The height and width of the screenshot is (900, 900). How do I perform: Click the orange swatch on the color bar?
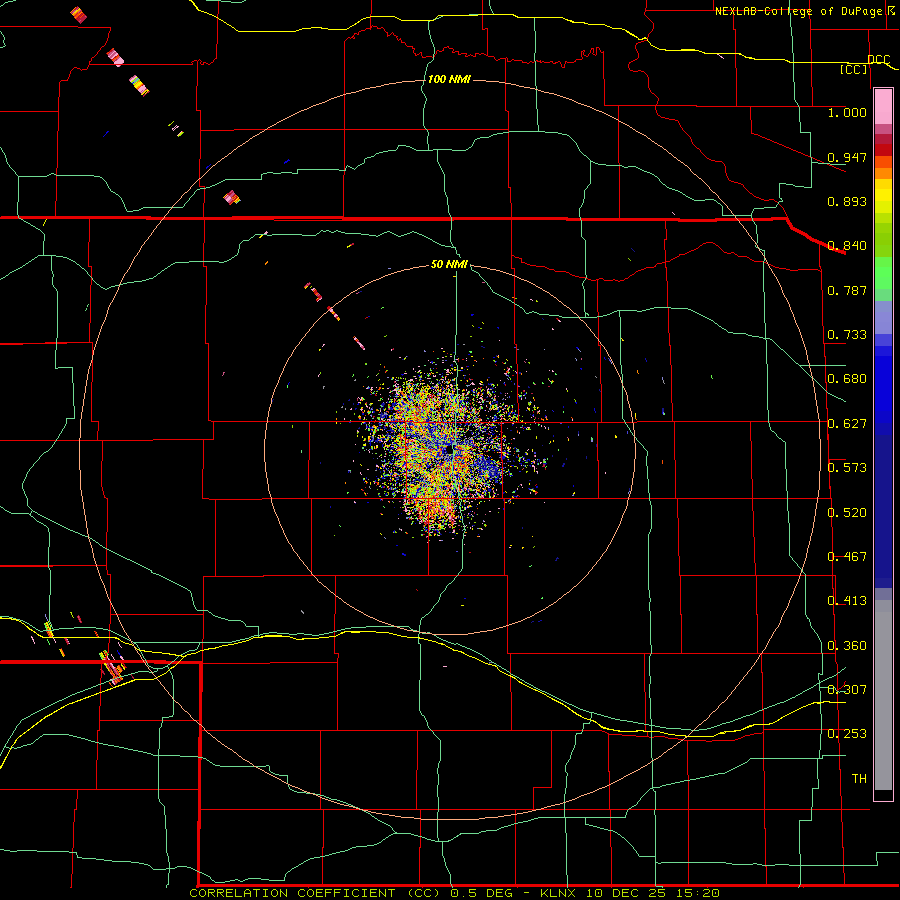coord(883,173)
